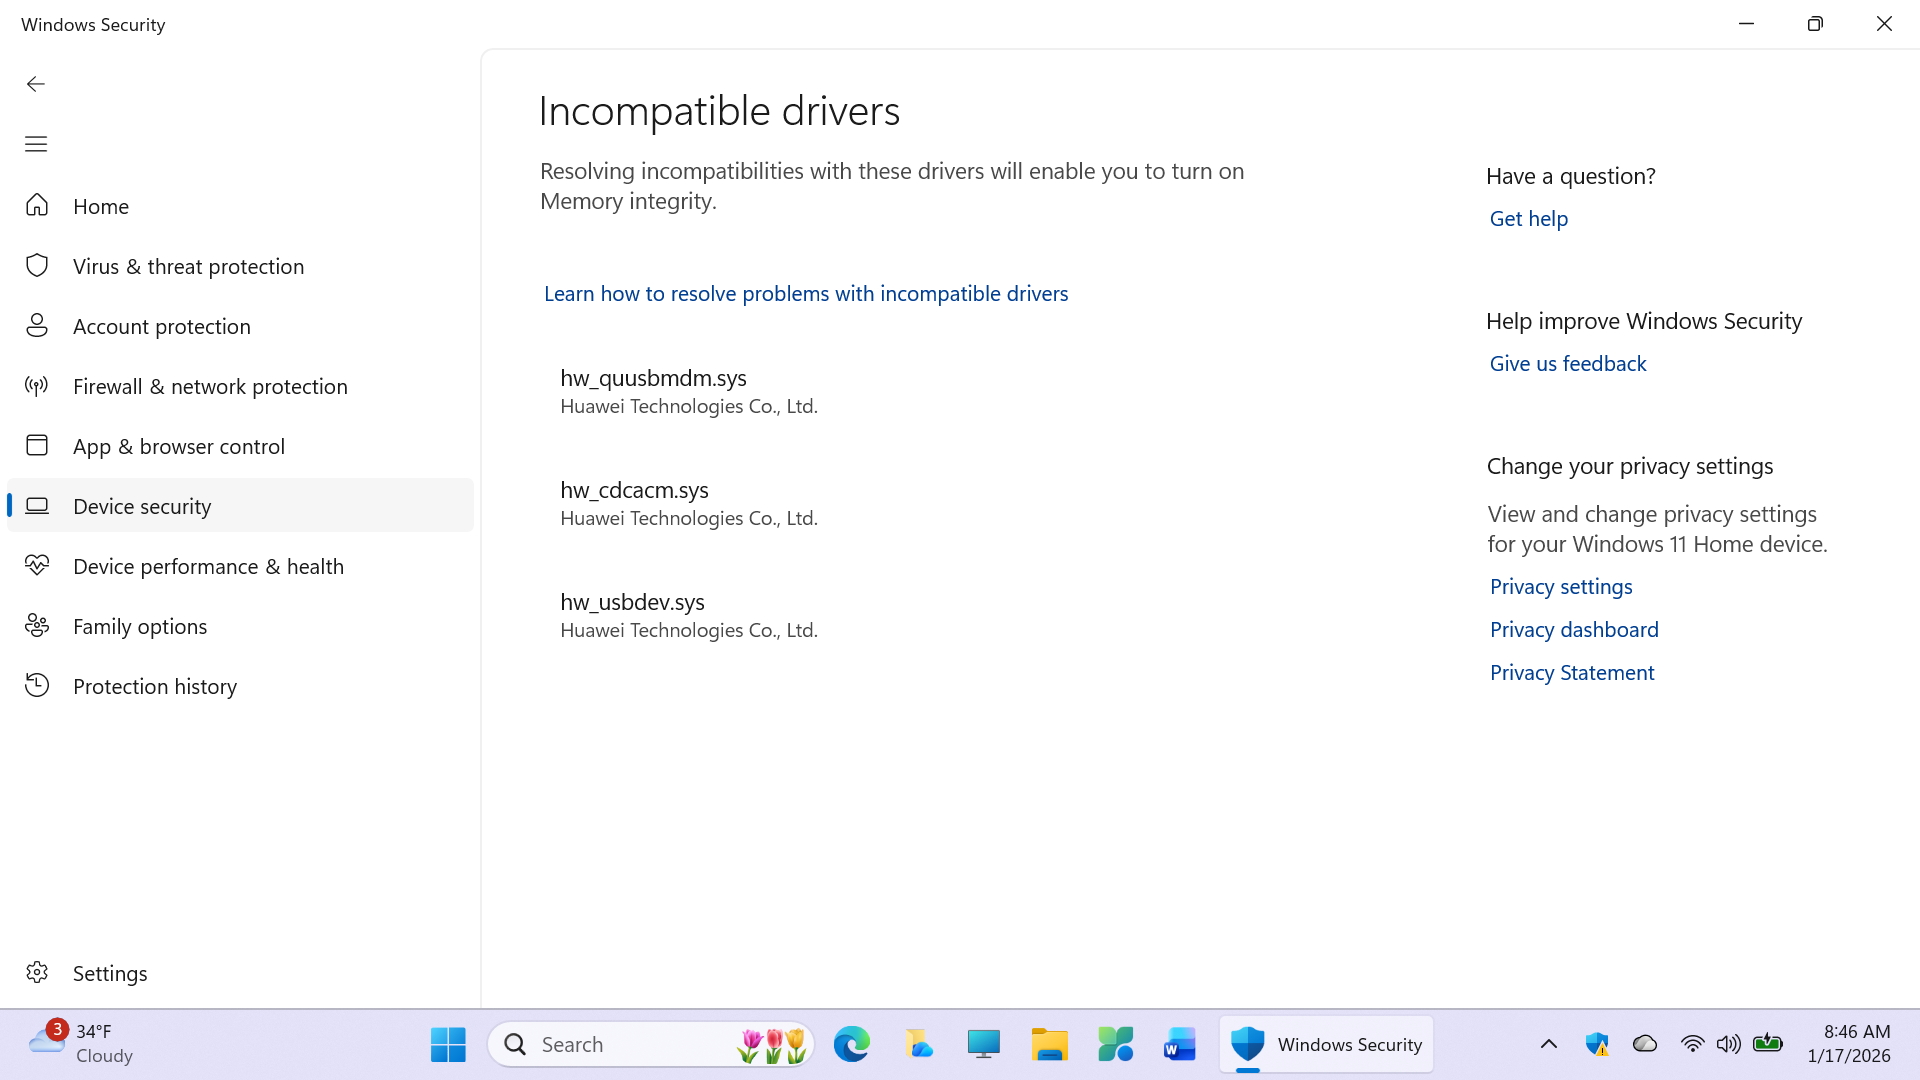Image resolution: width=1920 pixels, height=1080 pixels.
Task: Launch Microsoft Edge from taskbar
Action: point(852,1043)
